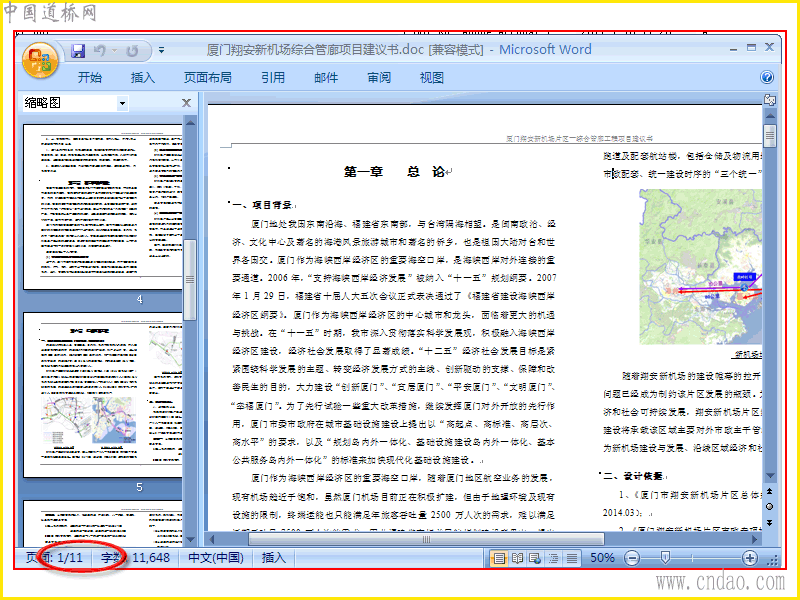This screenshot has width=800, height=600.
Task: Switch to the 页面布局 tab
Action: [x=208, y=78]
